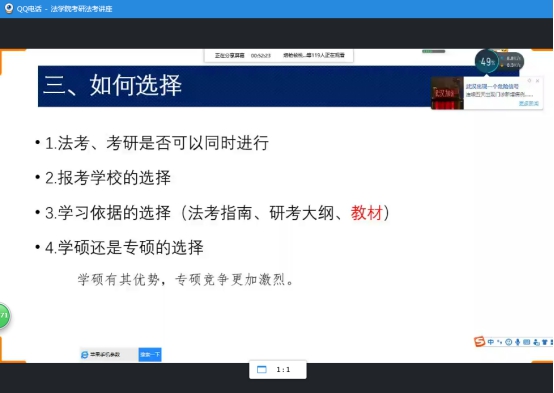554x393 pixels.
Task: Click the green signal level bar
Action: click(433, 52)
